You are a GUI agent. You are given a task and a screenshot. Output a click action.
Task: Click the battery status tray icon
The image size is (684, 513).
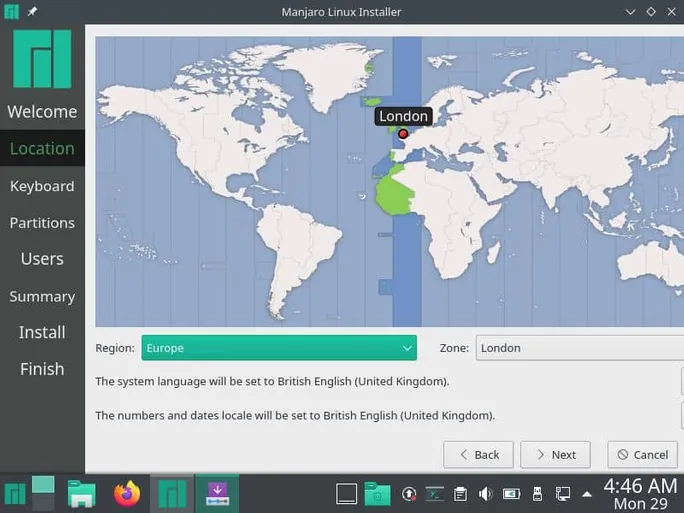[x=511, y=494]
